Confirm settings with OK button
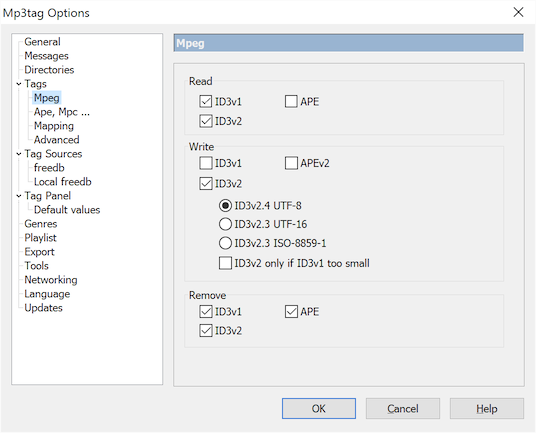This screenshot has width=536, height=433. tap(319, 408)
